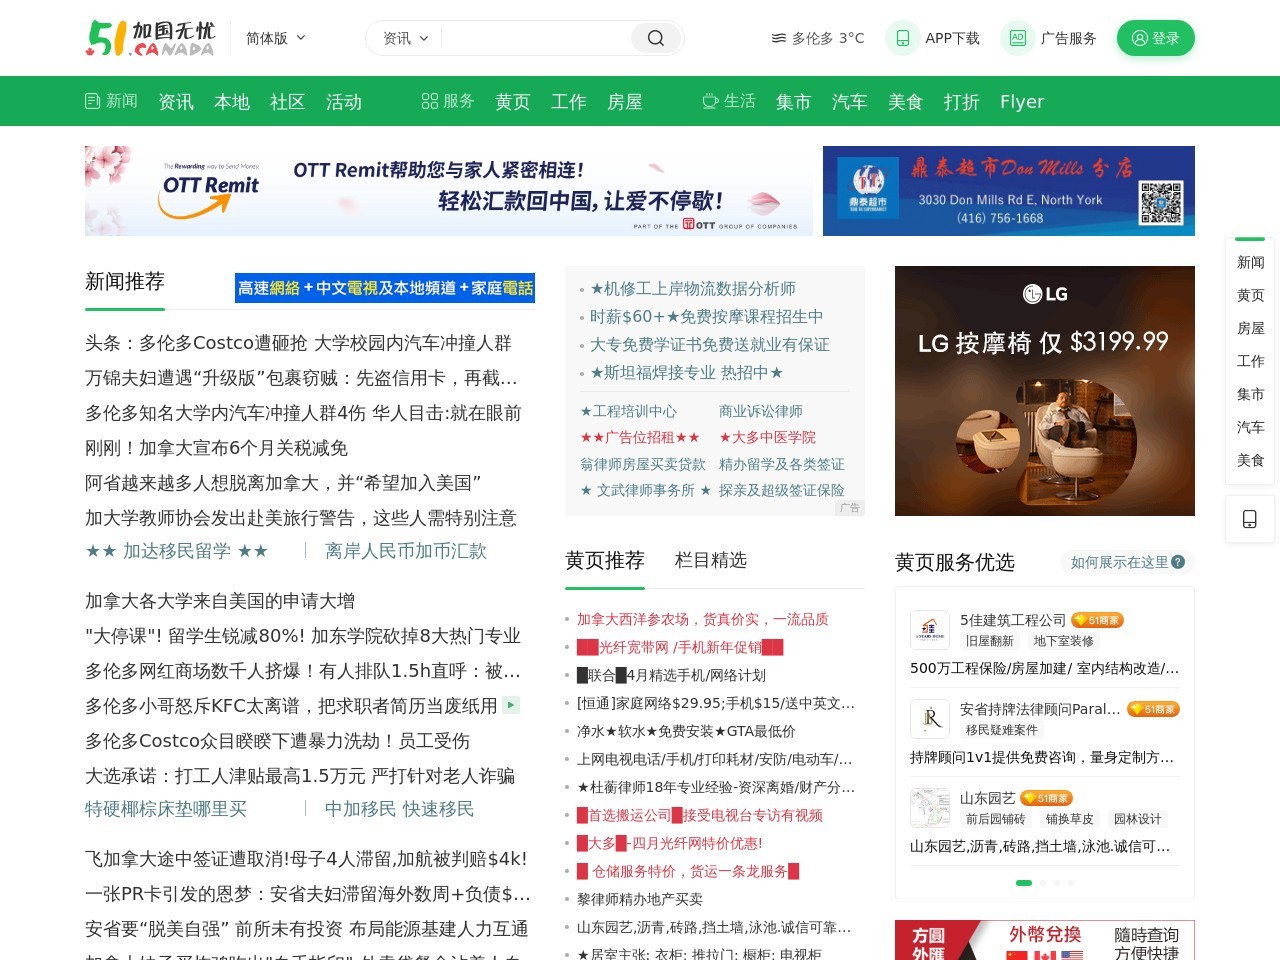Select the 黄页推荐 tab
This screenshot has width=1280, height=960.
coord(605,560)
